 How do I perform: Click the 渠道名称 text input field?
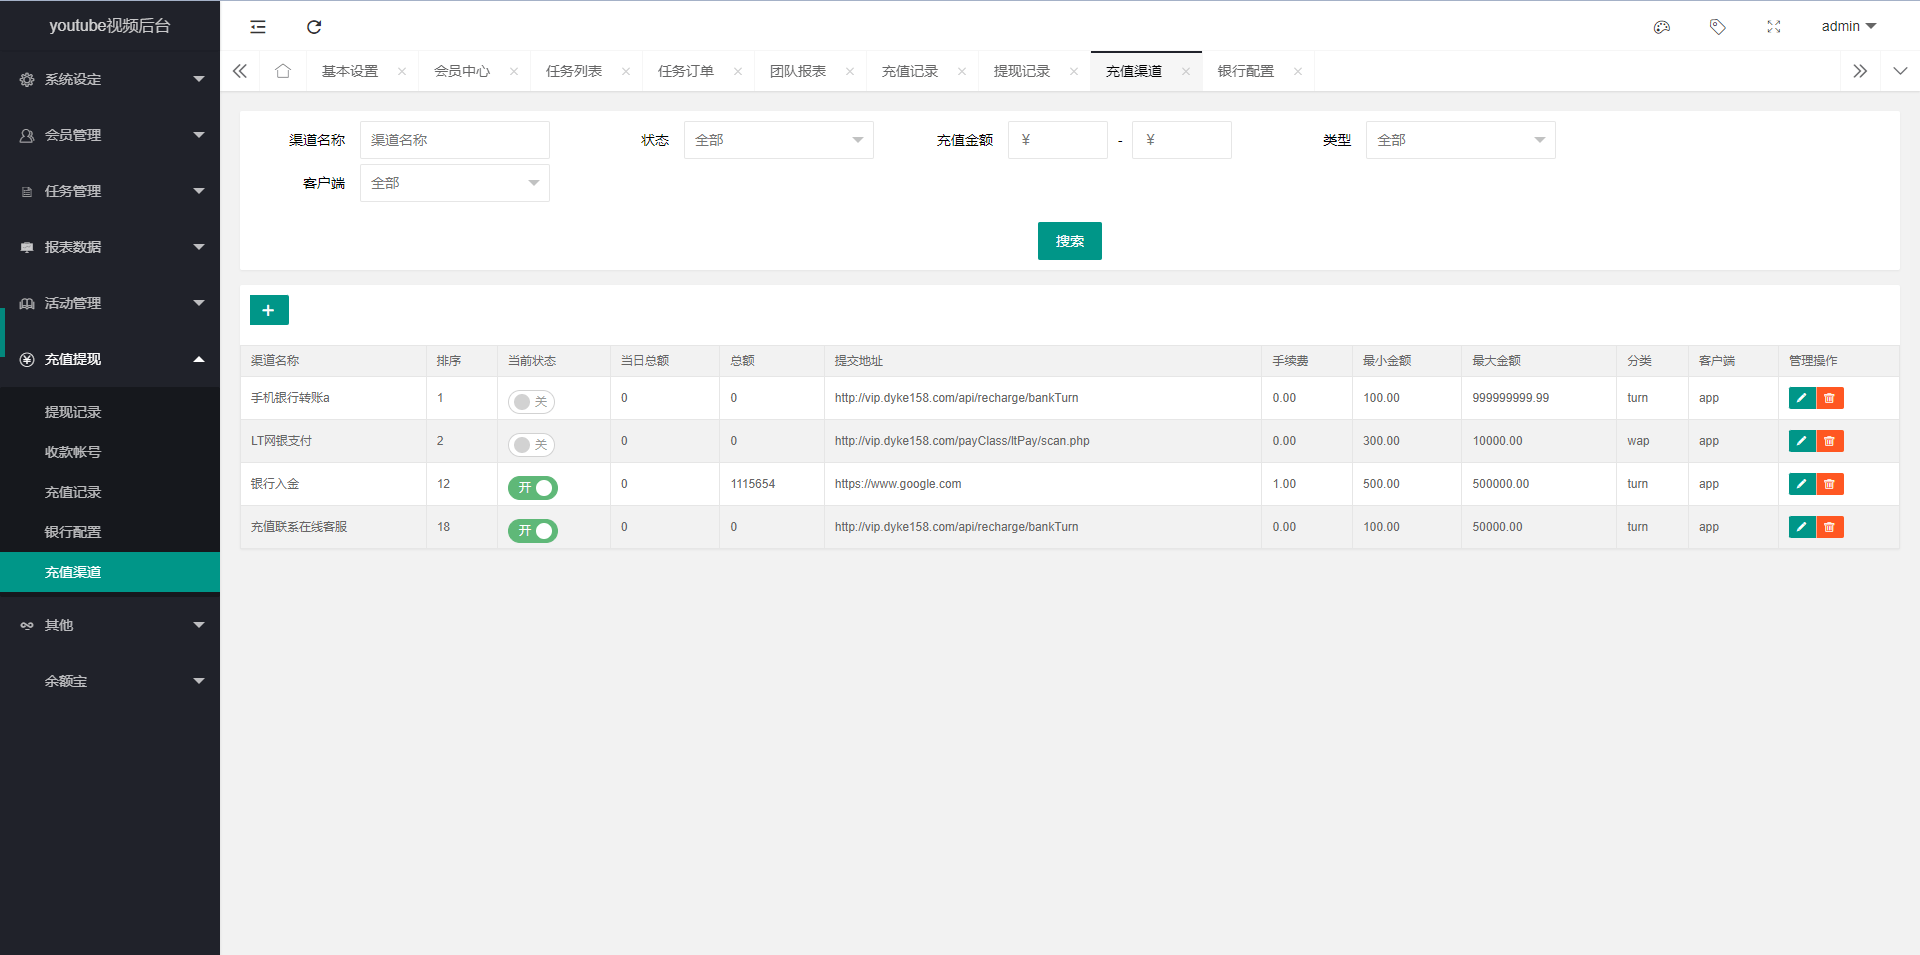[454, 140]
